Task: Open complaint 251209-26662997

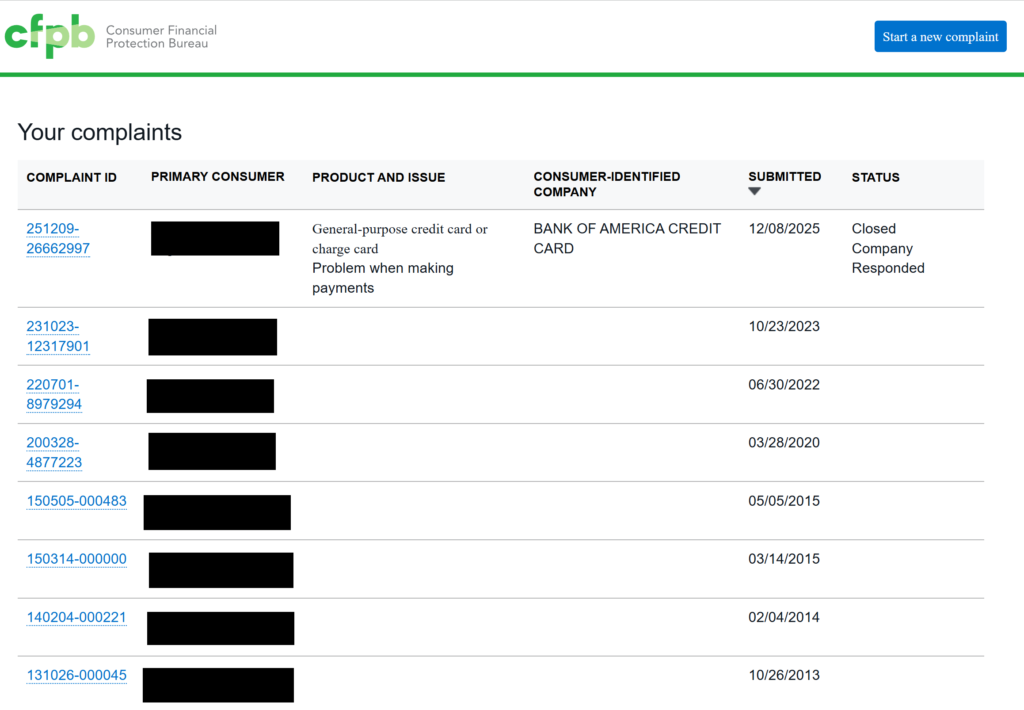Action: [x=58, y=238]
